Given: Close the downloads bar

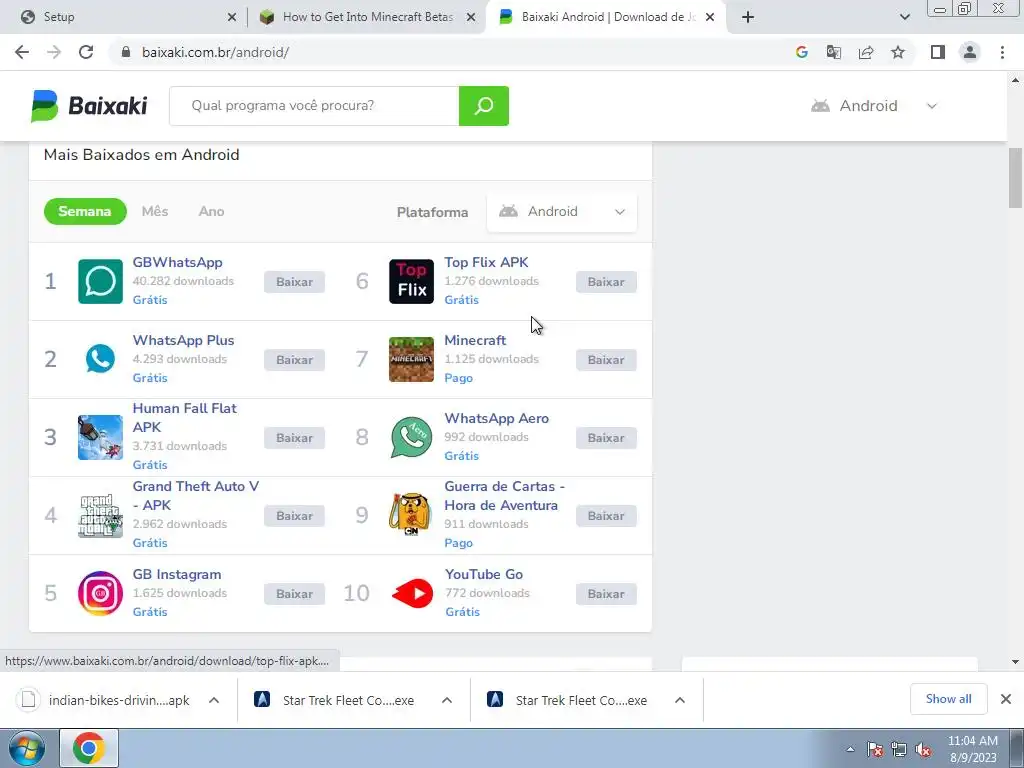Looking at the screenshot, I should pyautogui.click(x=1006, y=699).
